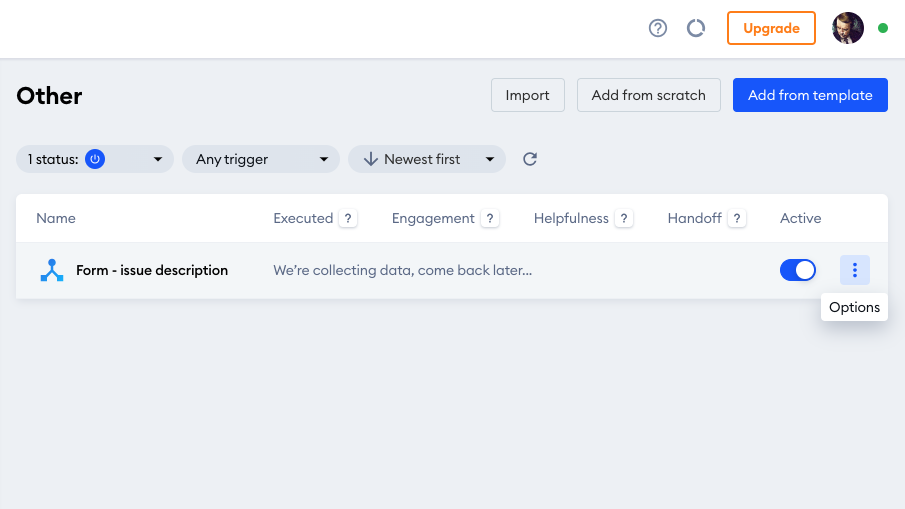The image size is (905, 509).
Task: Click Add from template button
Action: point(810,95)
